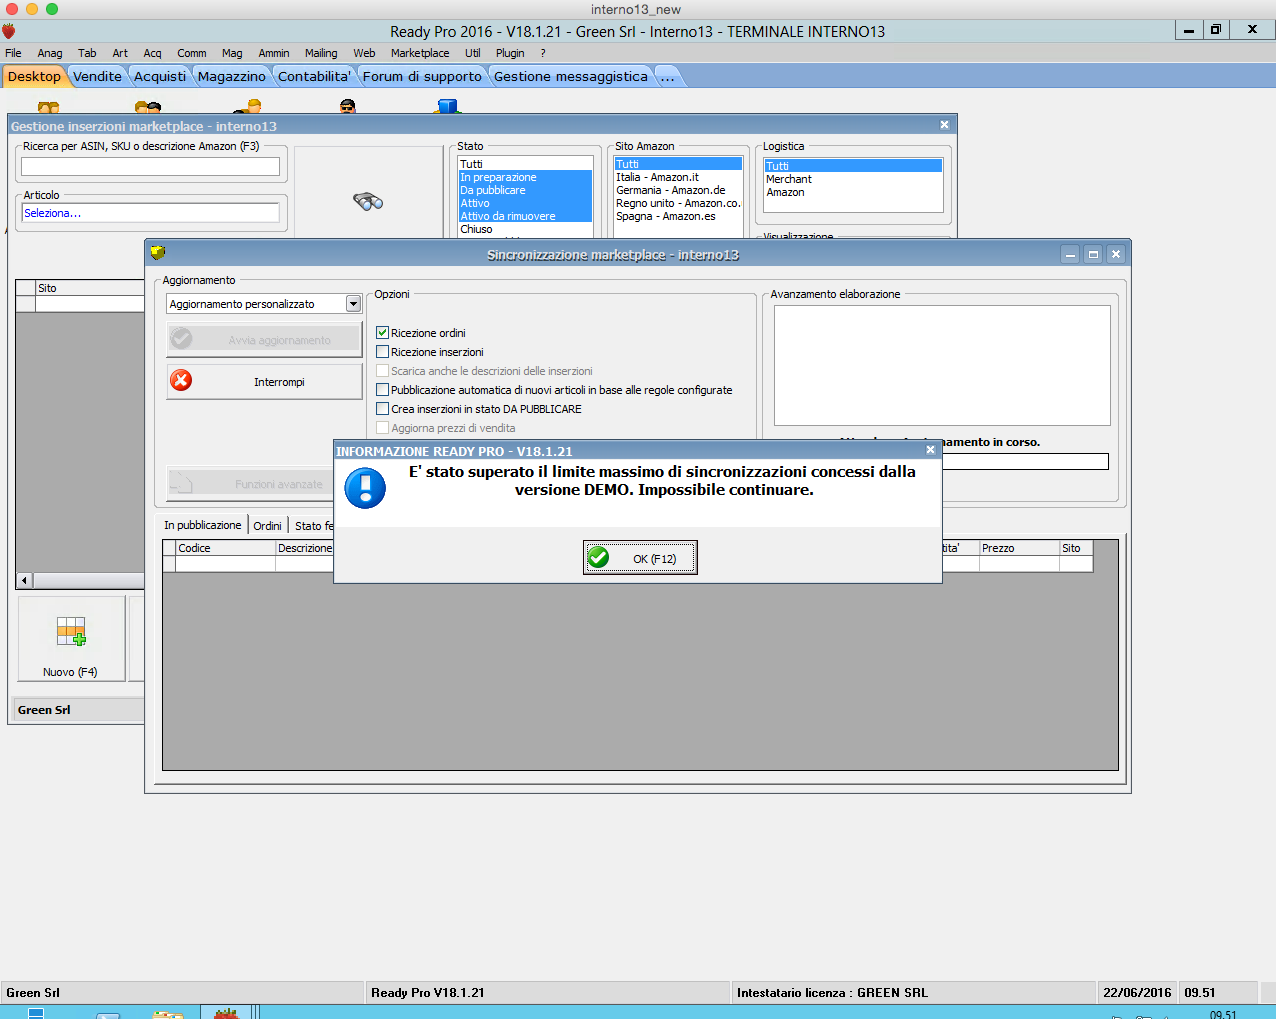Open the Acquisti main tab
This screenshot has height=1019, width=1276.
tap(160, 76)
